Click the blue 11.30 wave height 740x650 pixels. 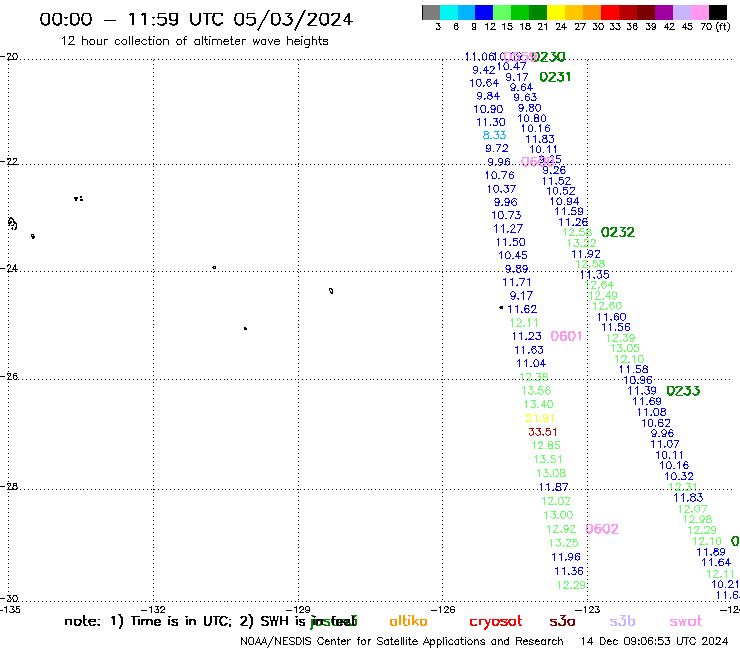(491, 123)
